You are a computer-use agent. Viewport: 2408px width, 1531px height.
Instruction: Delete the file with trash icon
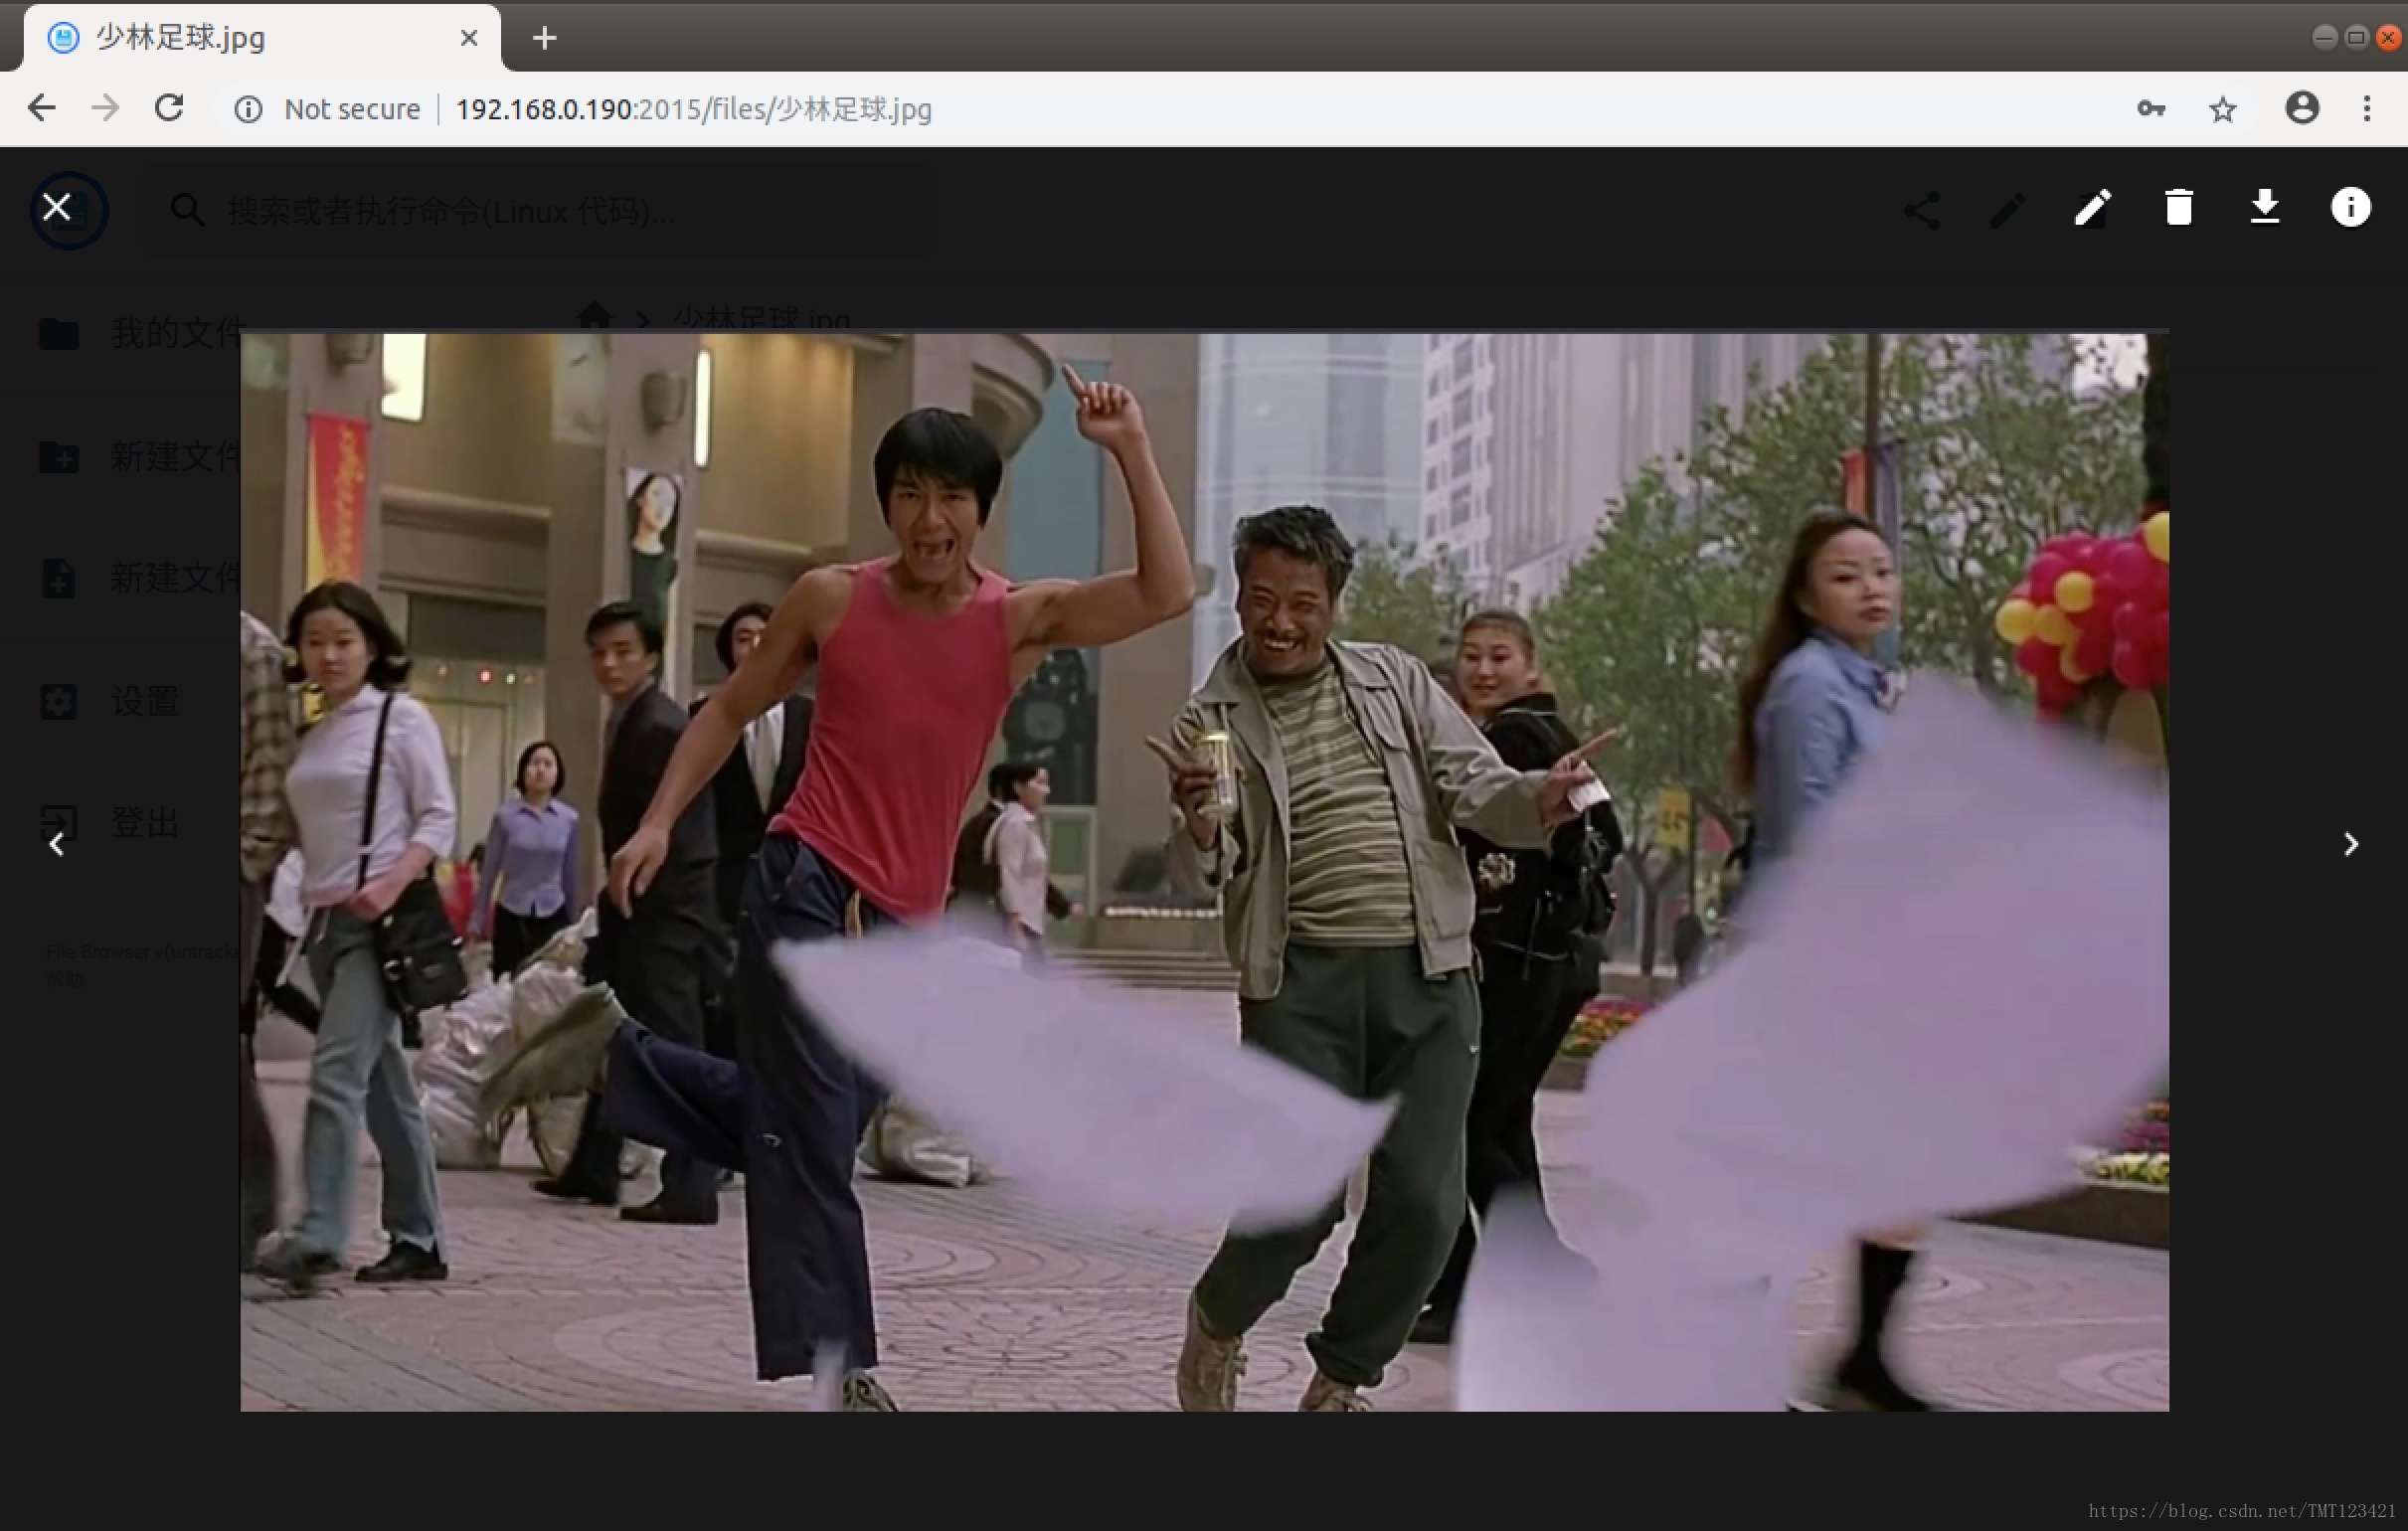coord(2179,208)
